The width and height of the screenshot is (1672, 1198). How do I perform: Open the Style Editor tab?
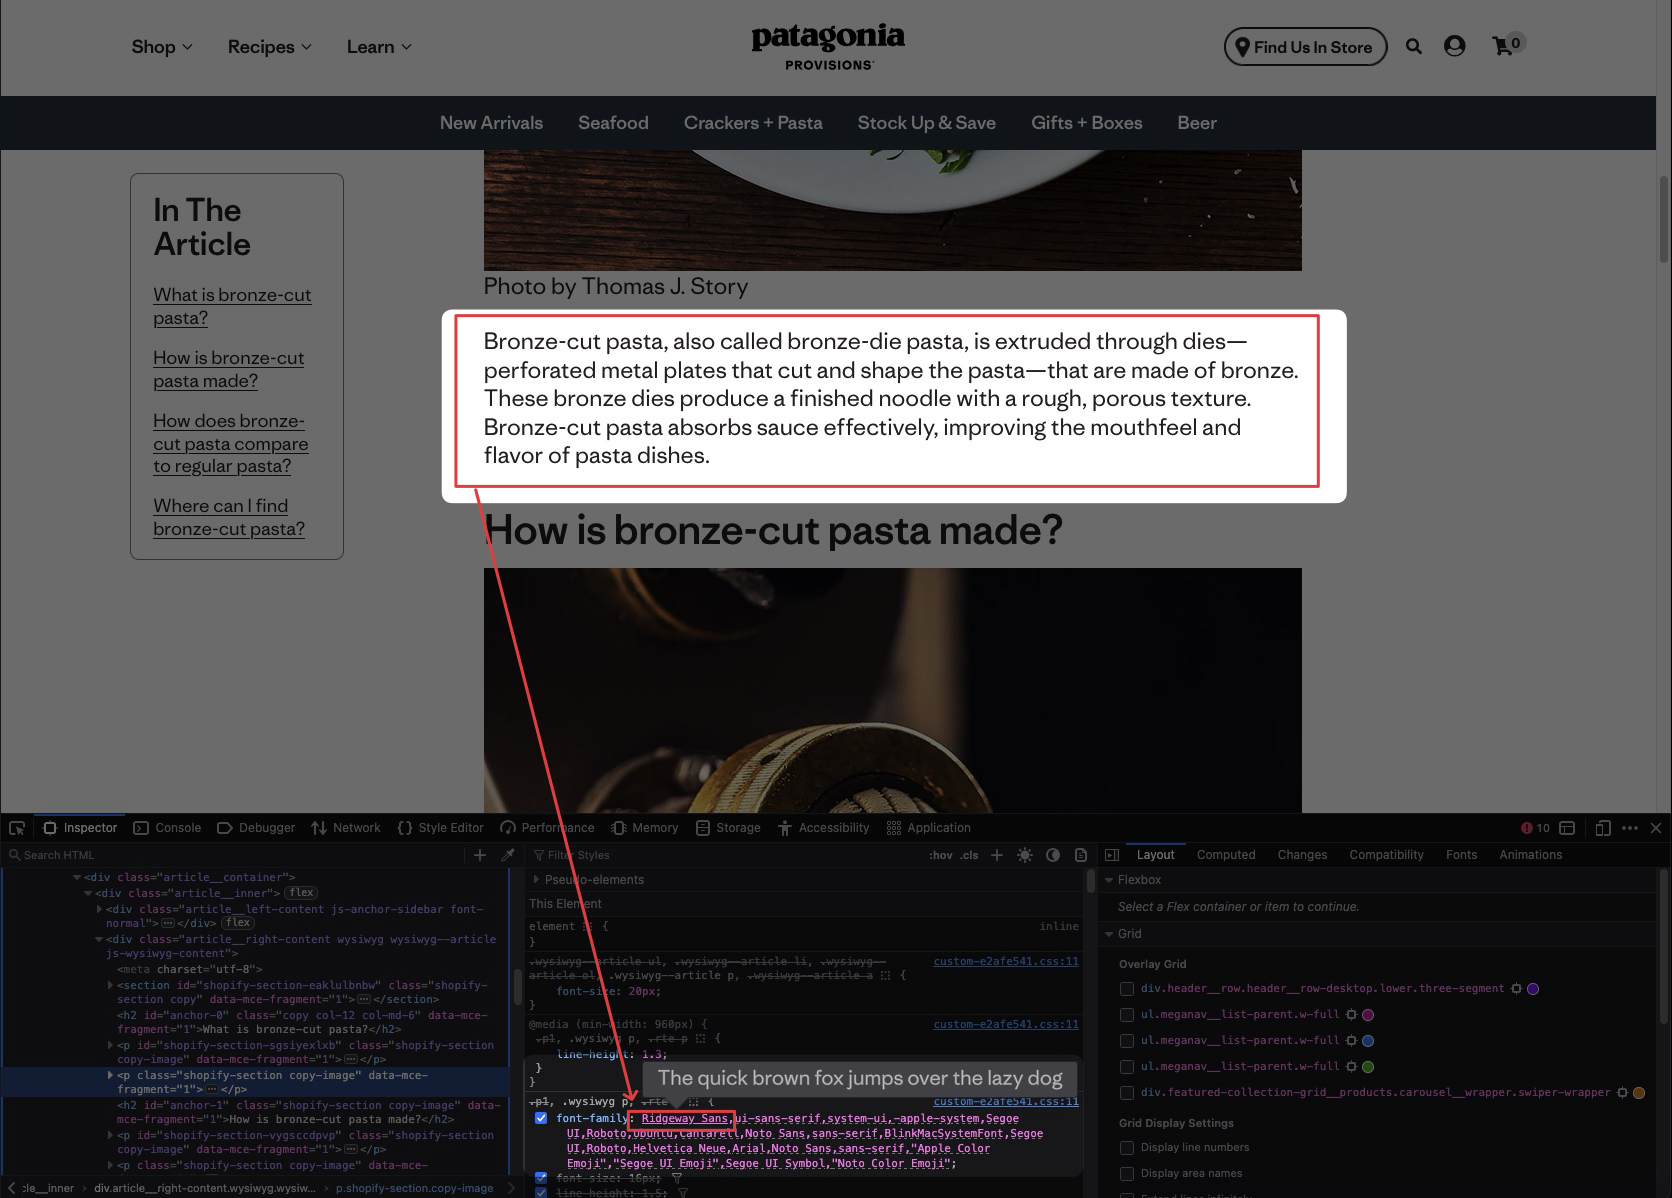[440, 828]
